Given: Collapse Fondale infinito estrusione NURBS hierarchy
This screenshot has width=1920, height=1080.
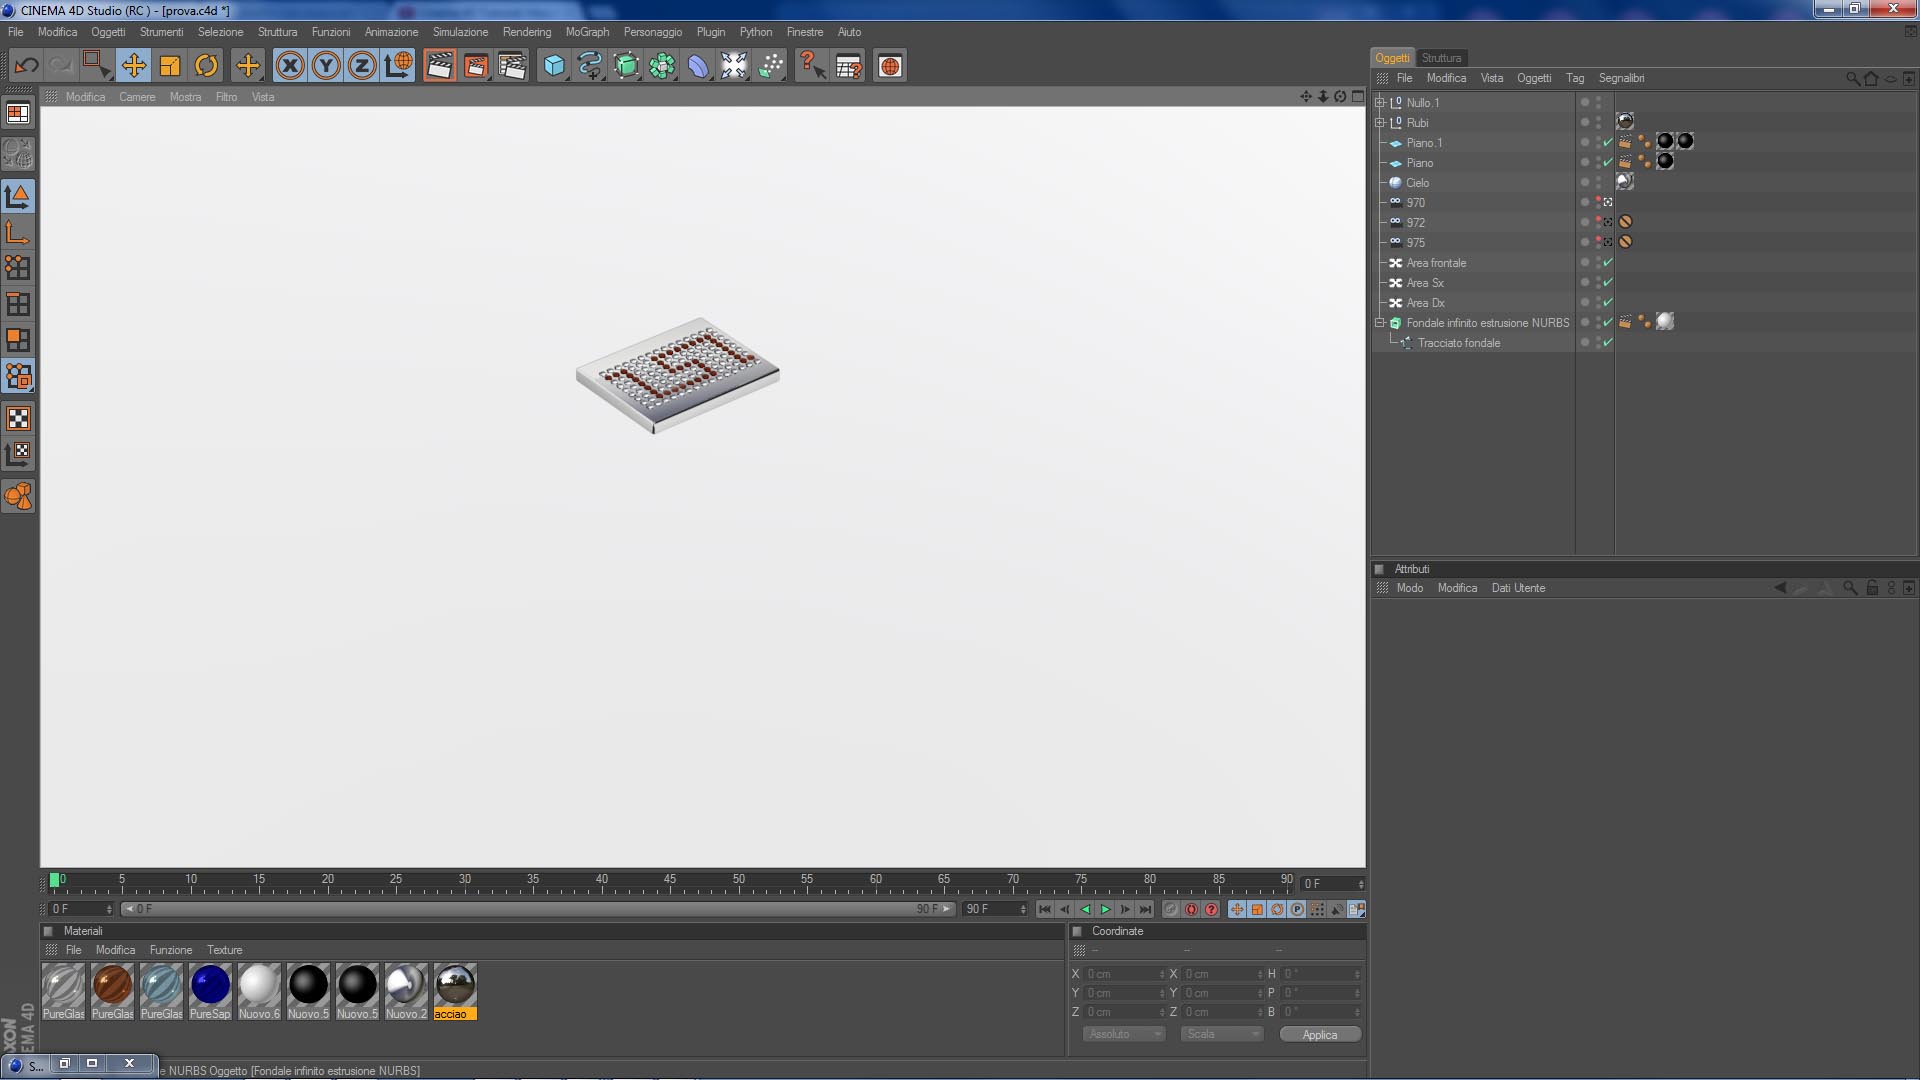Looking at the screenshot, I should pyautogui.click(x=1380, y=323).
